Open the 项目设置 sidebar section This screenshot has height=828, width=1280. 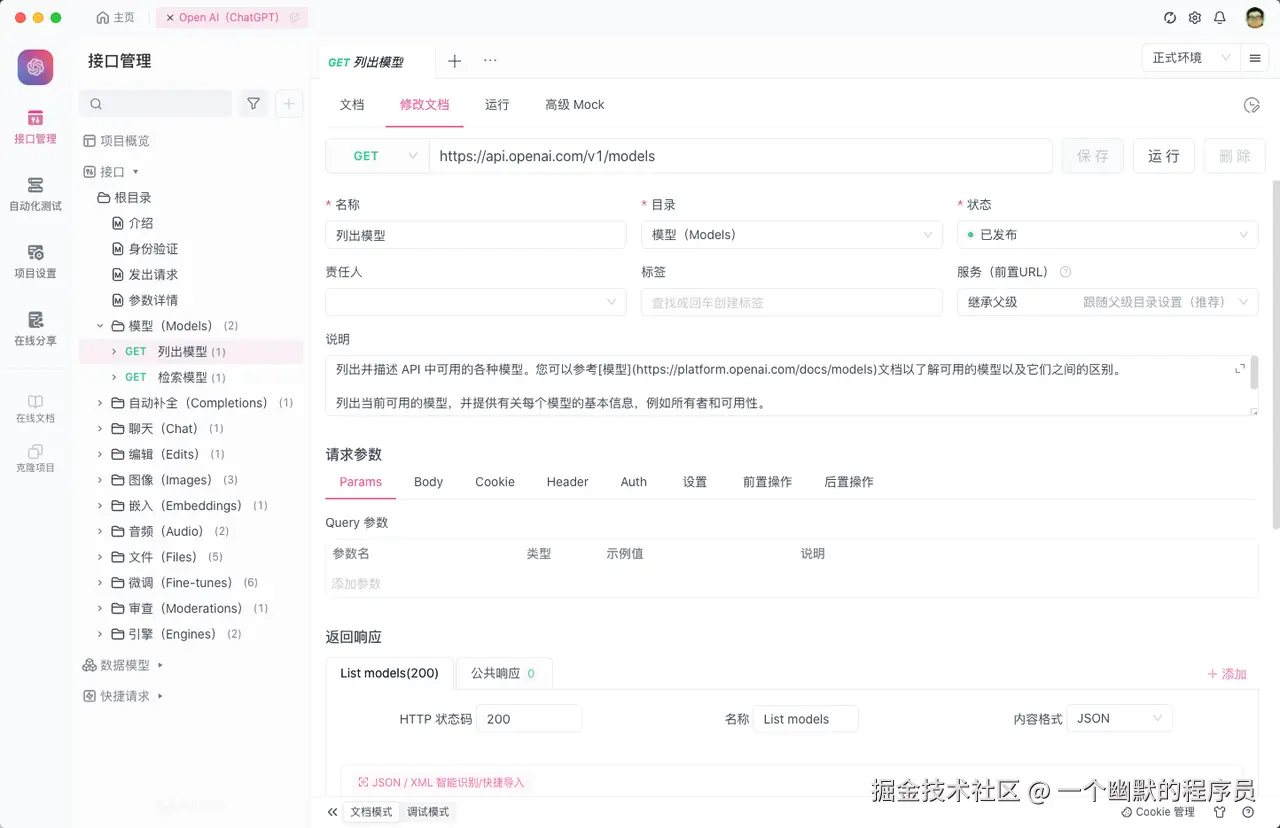click(35, 261)
